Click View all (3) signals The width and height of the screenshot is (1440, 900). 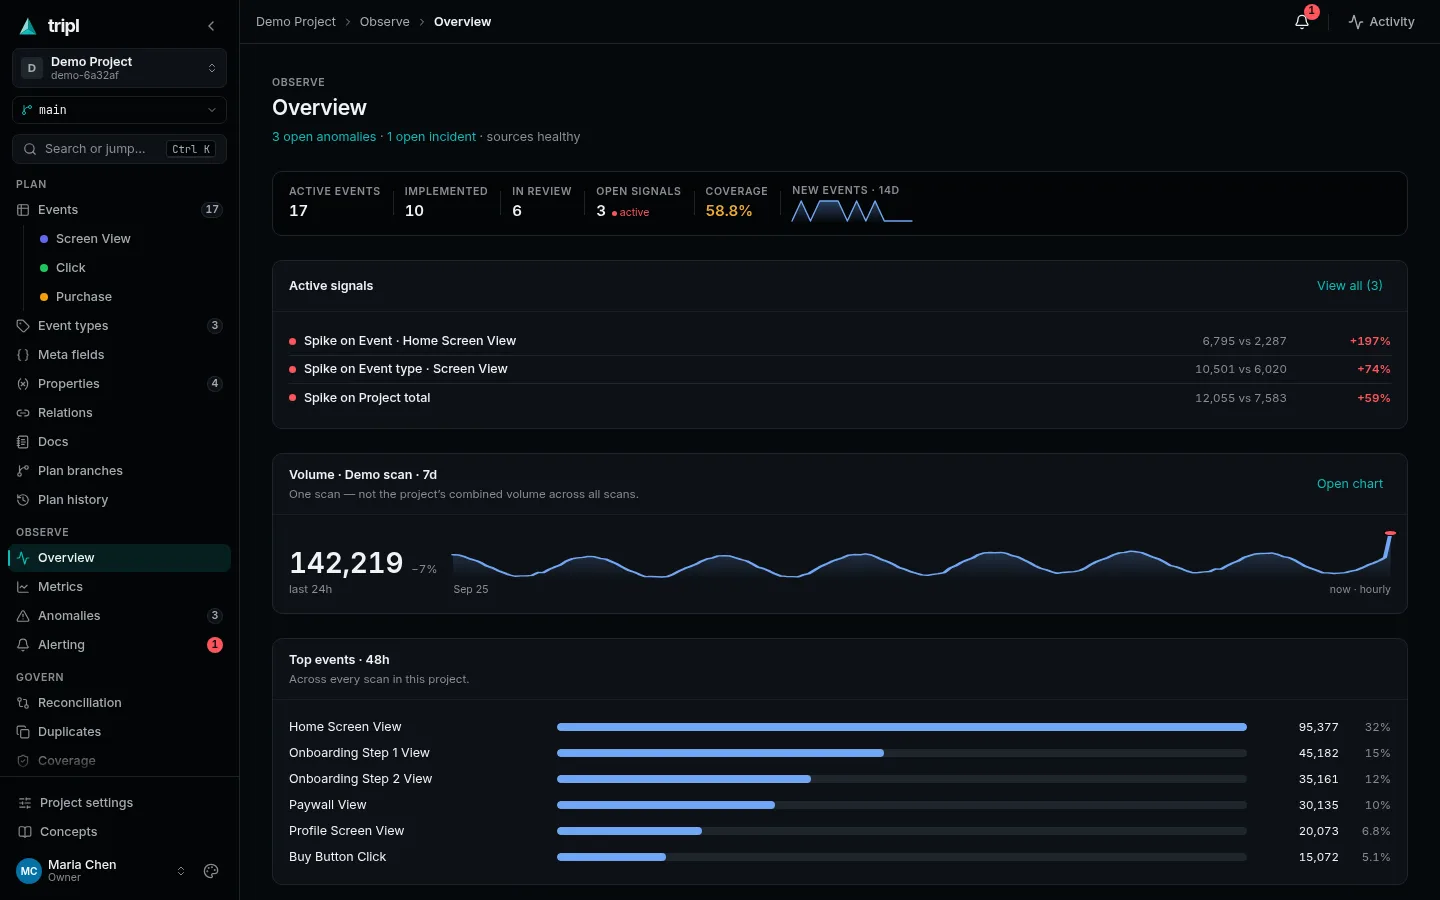click(x=1350, y=286)
